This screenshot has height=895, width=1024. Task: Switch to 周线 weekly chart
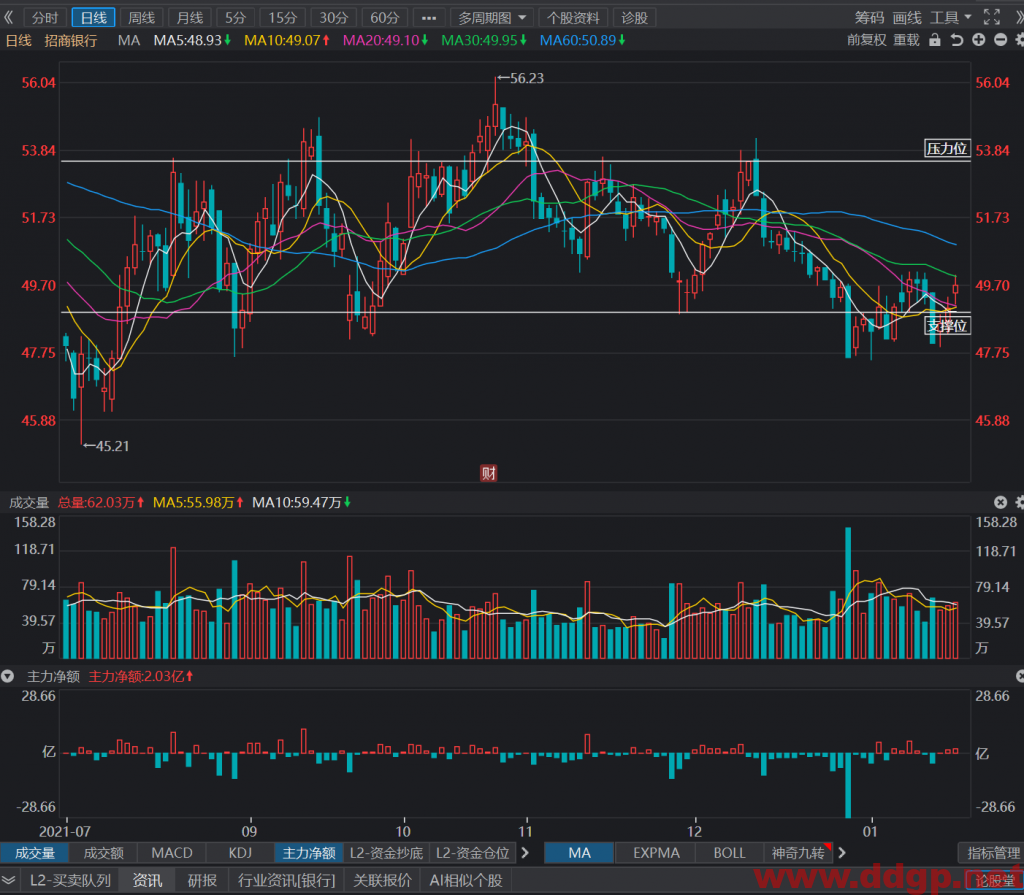[x=141, y=18]
